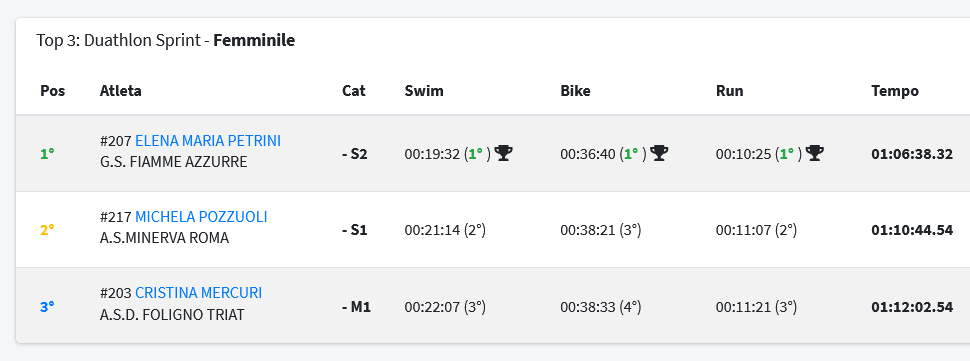Open athlete link MICHELA POZZUOLI
The height and width of the screenshot is (361, 970).
(x=201, y=217)
